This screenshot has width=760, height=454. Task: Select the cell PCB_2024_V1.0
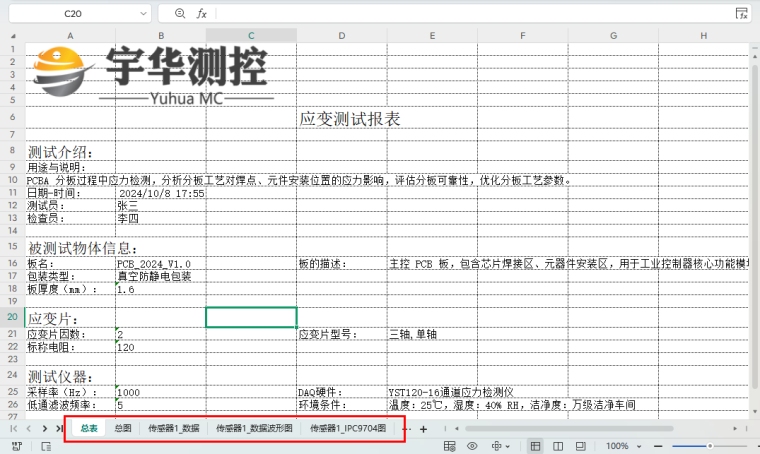pyautogui.click(x=161, y=264)
